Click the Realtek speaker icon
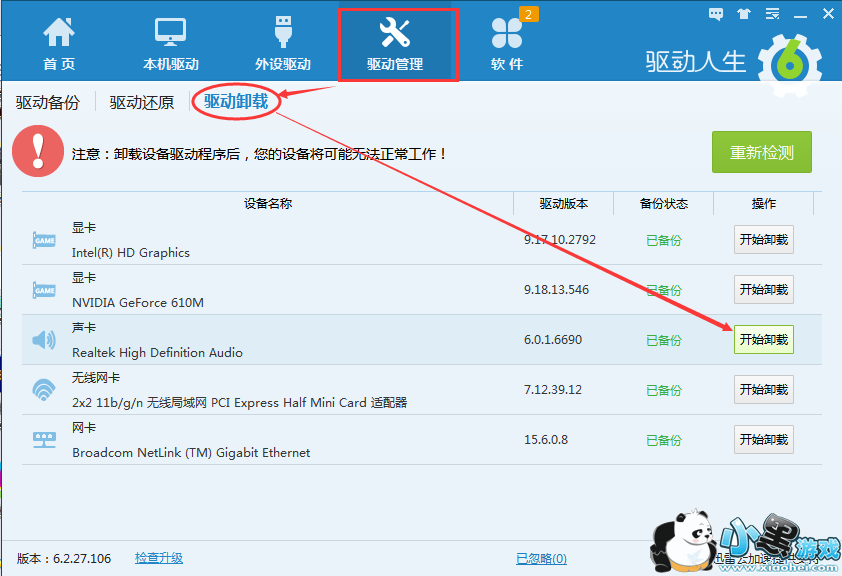The height and width of the screenshot is (576, 842). coord(44,340)
